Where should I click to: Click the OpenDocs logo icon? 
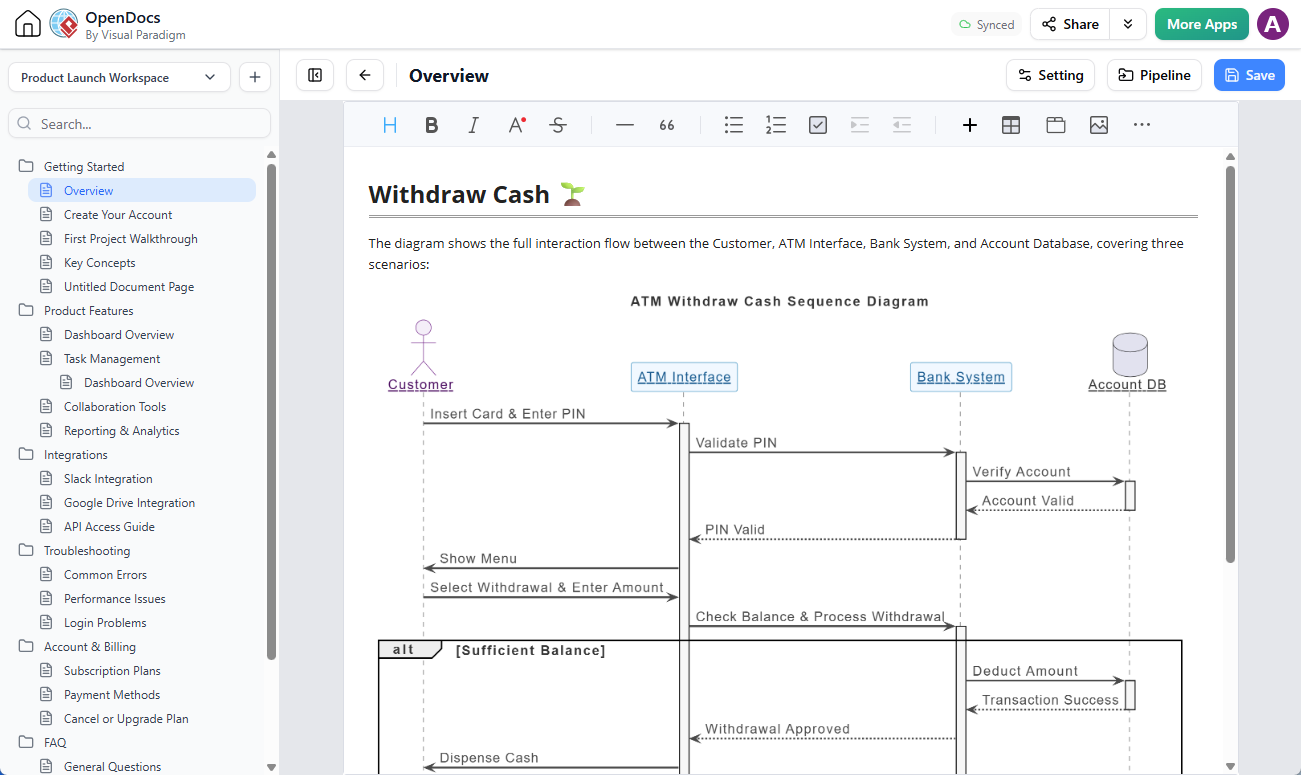63,24
